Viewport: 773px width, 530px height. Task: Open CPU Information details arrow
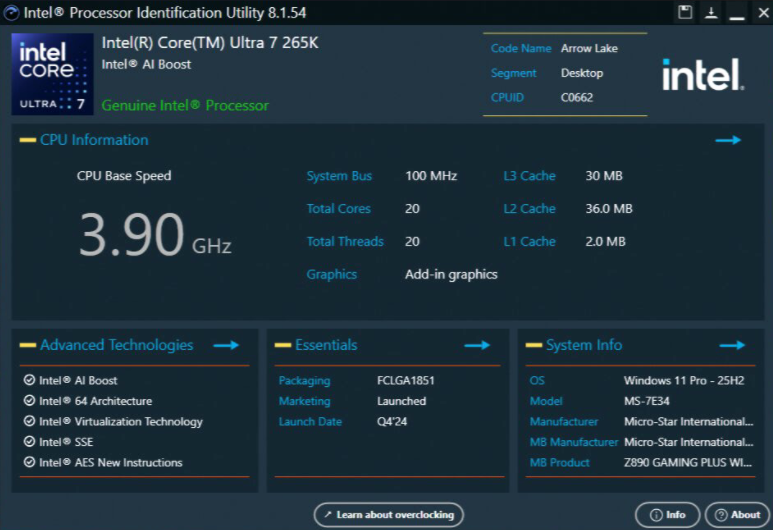(728, 140)
